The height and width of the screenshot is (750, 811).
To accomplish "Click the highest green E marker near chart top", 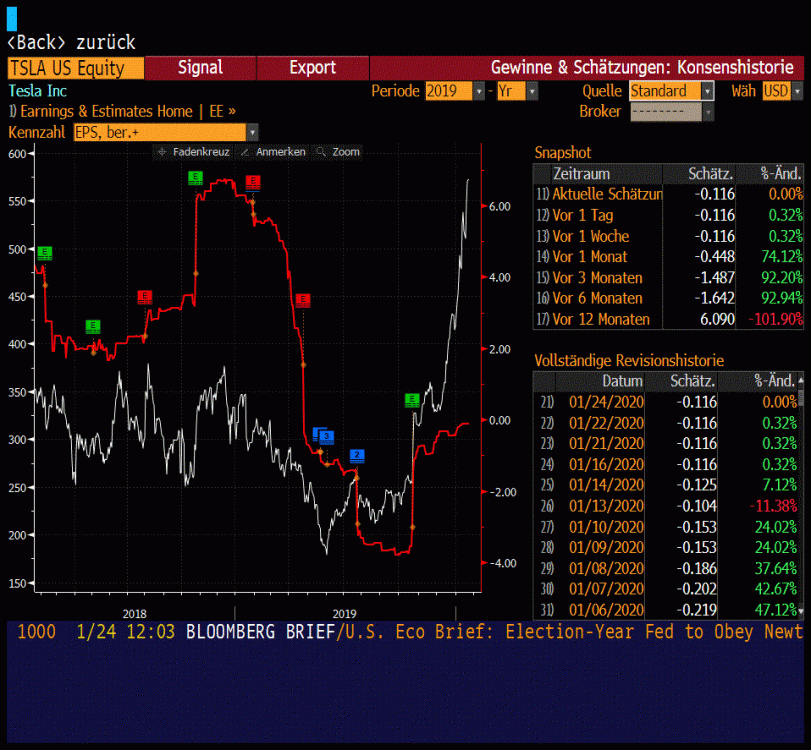I will pyautogui.click(x=195, y=178).
